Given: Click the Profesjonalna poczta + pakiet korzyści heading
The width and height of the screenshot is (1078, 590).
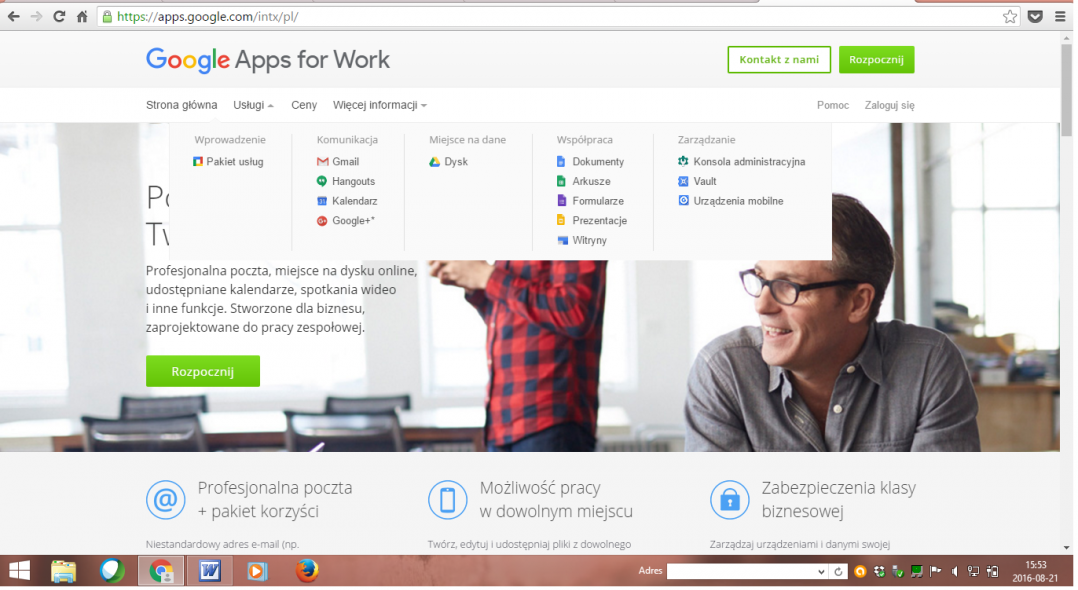Looking at the screenshot, I should [x=275, y=499].
